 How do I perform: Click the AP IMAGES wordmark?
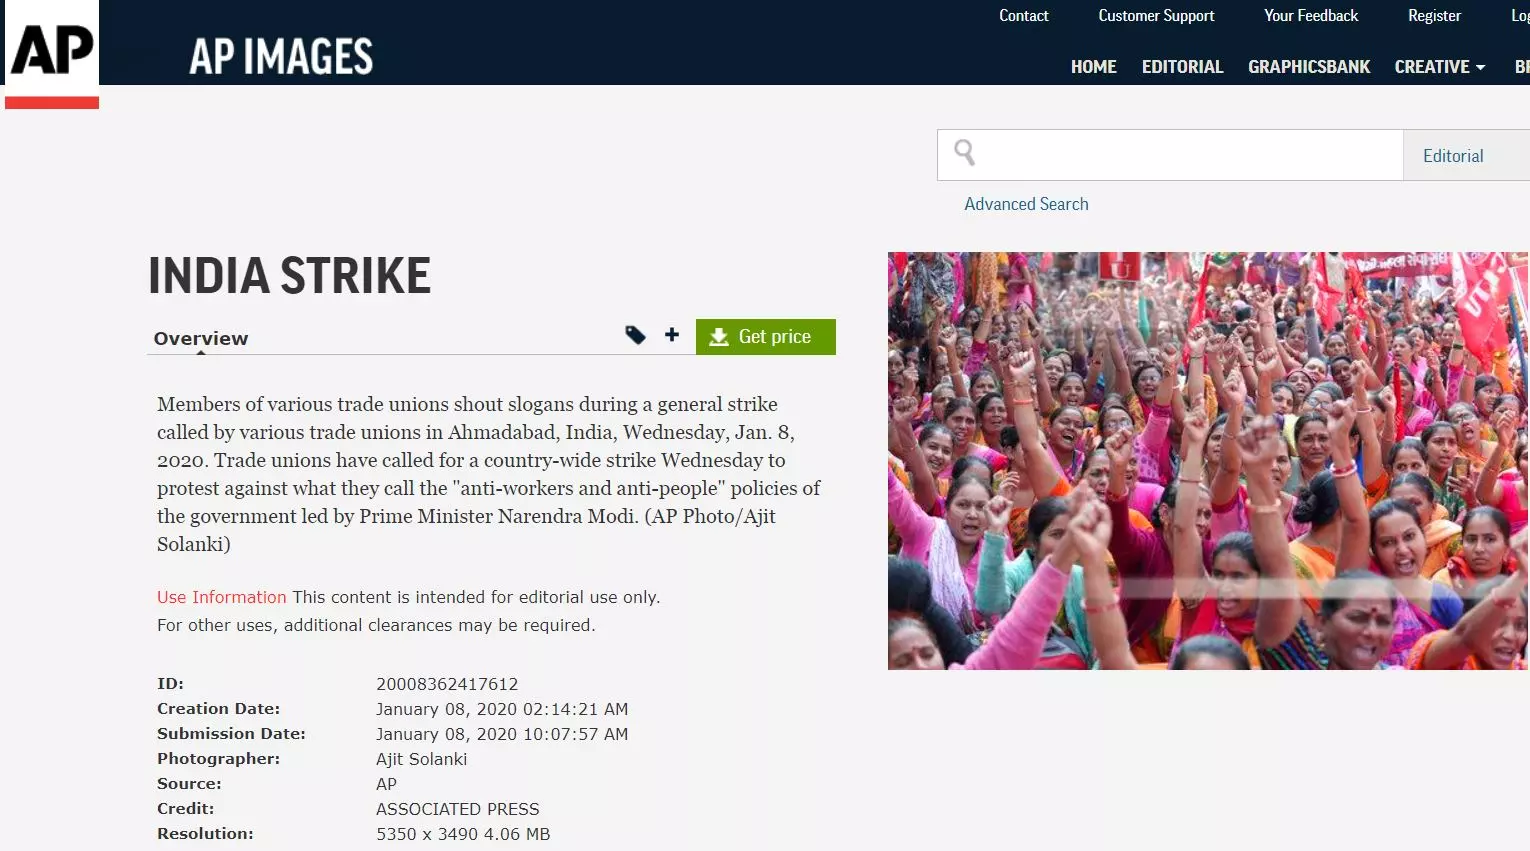tap(281, 57)
